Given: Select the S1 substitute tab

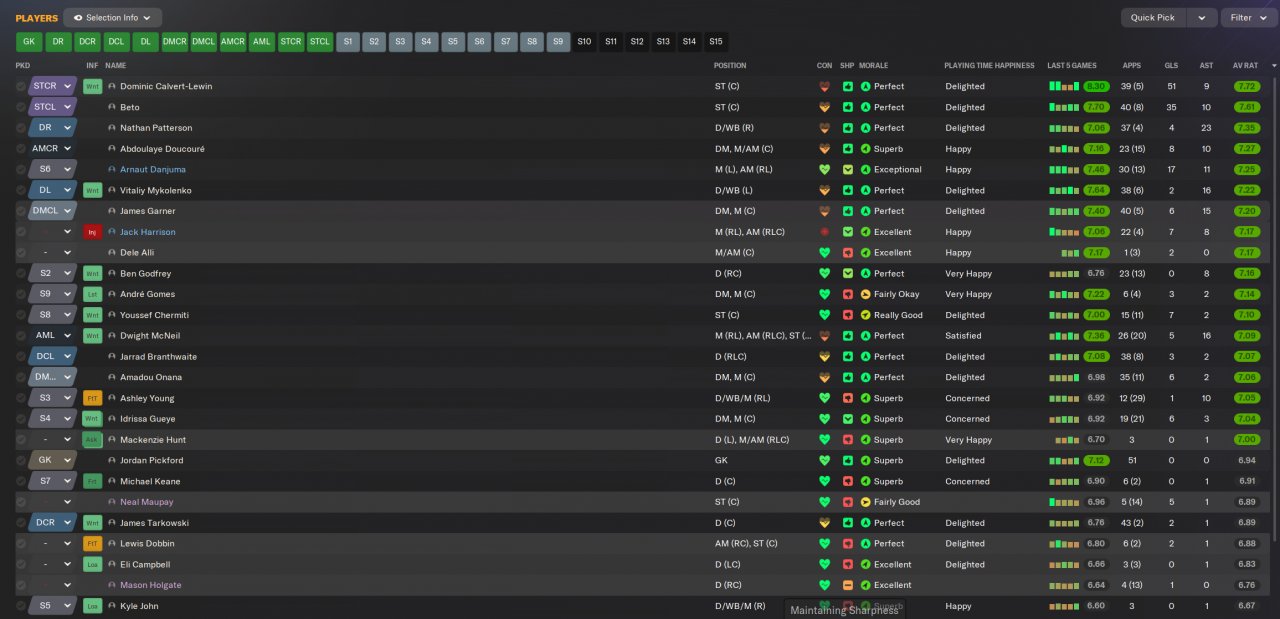Looking at the screenshot, I should (348, 42).
